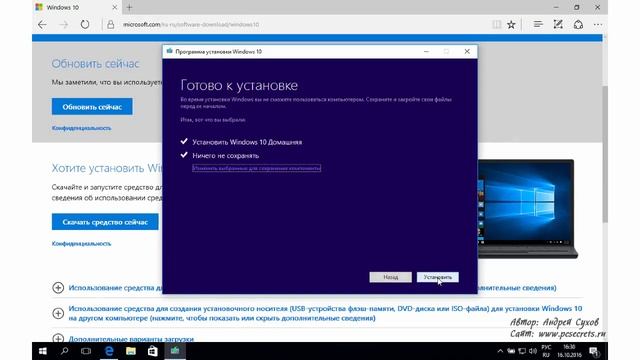Screen dimensions: 640x360
Task: Expand section about creating installation media
Action: coord(58,313)
